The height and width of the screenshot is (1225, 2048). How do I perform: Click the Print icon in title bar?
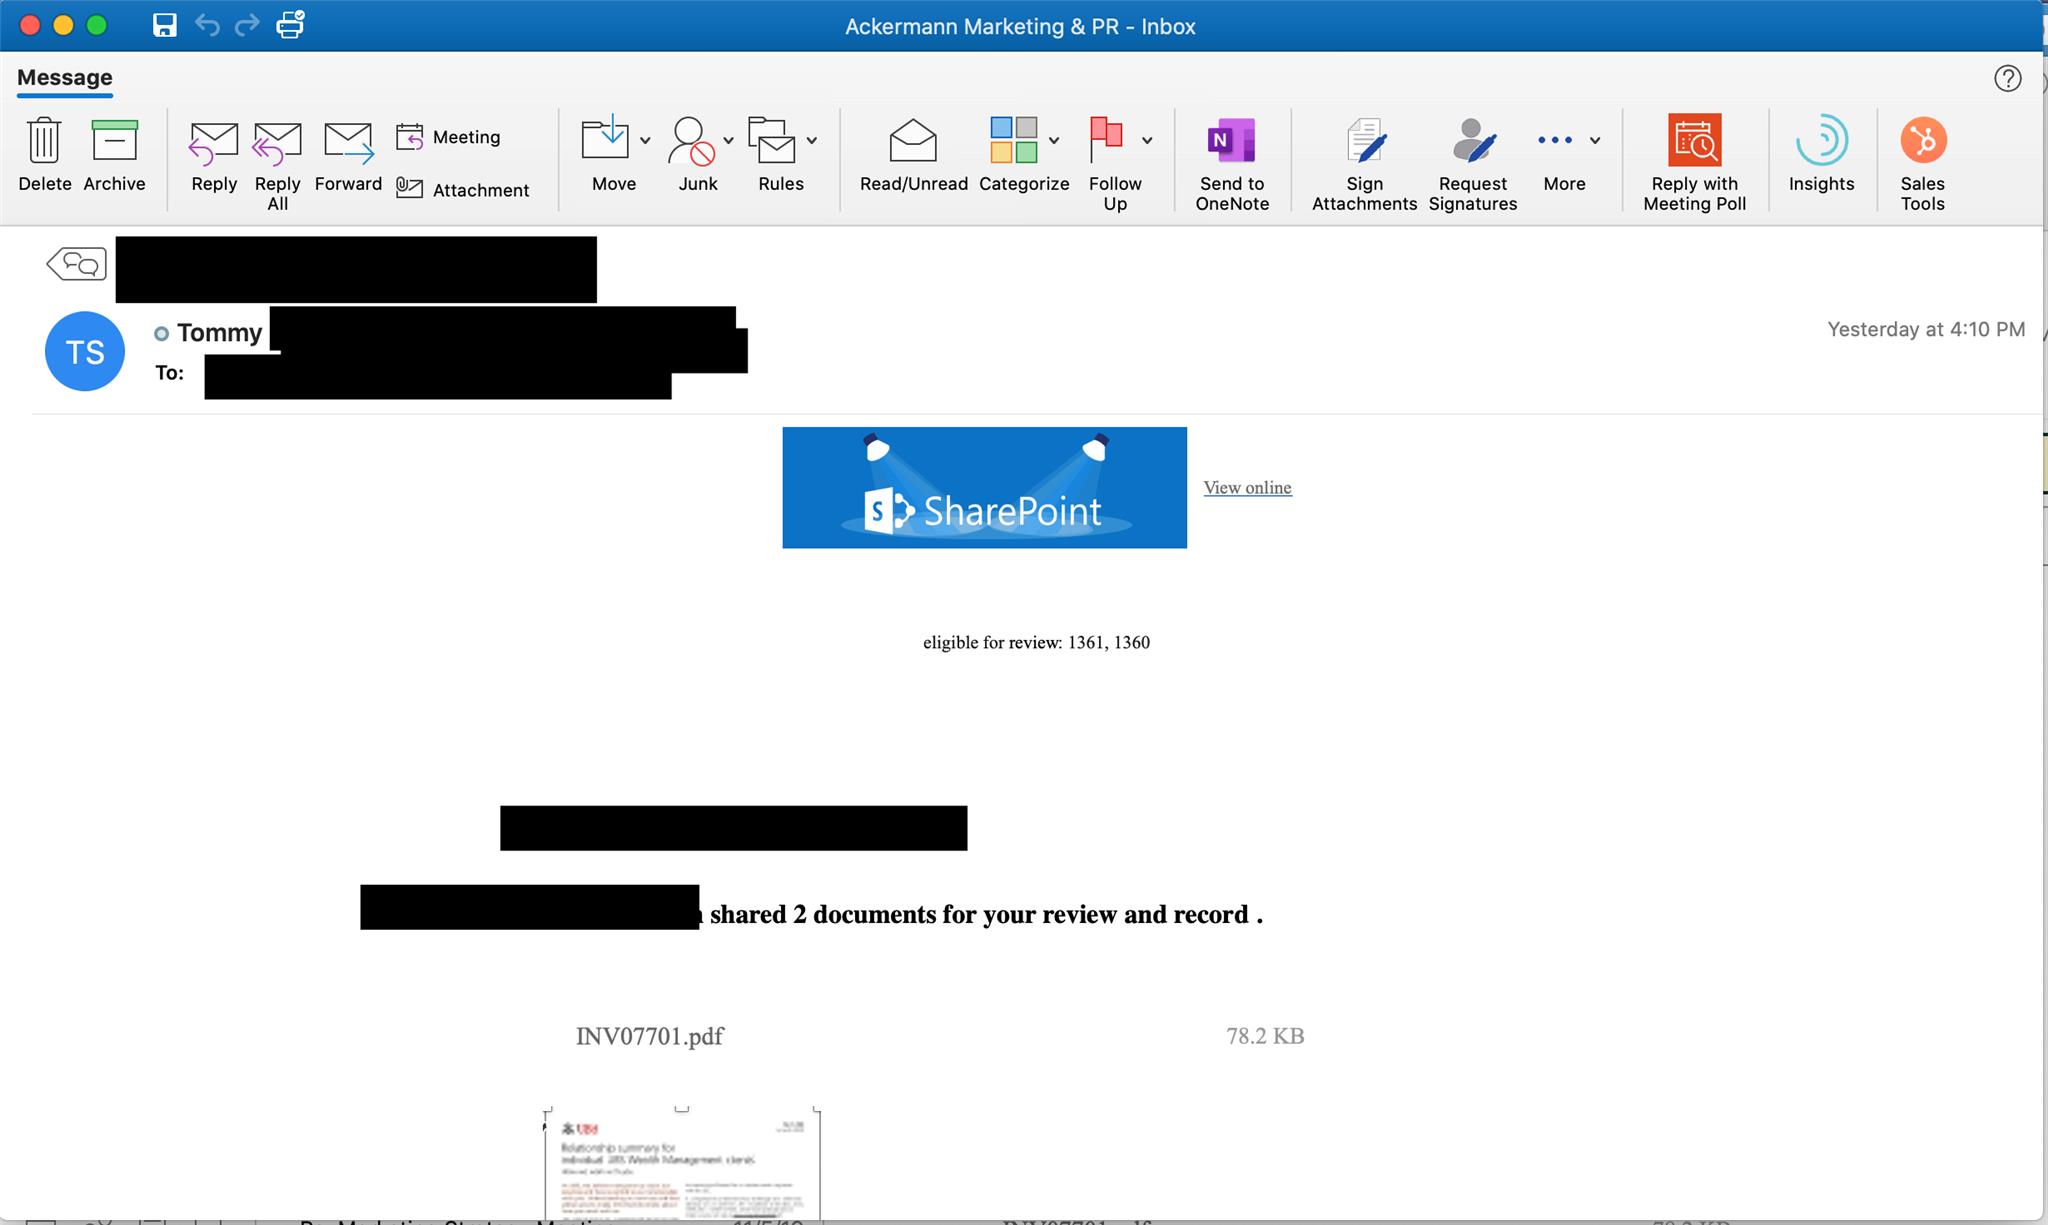(x=290, y=24)
